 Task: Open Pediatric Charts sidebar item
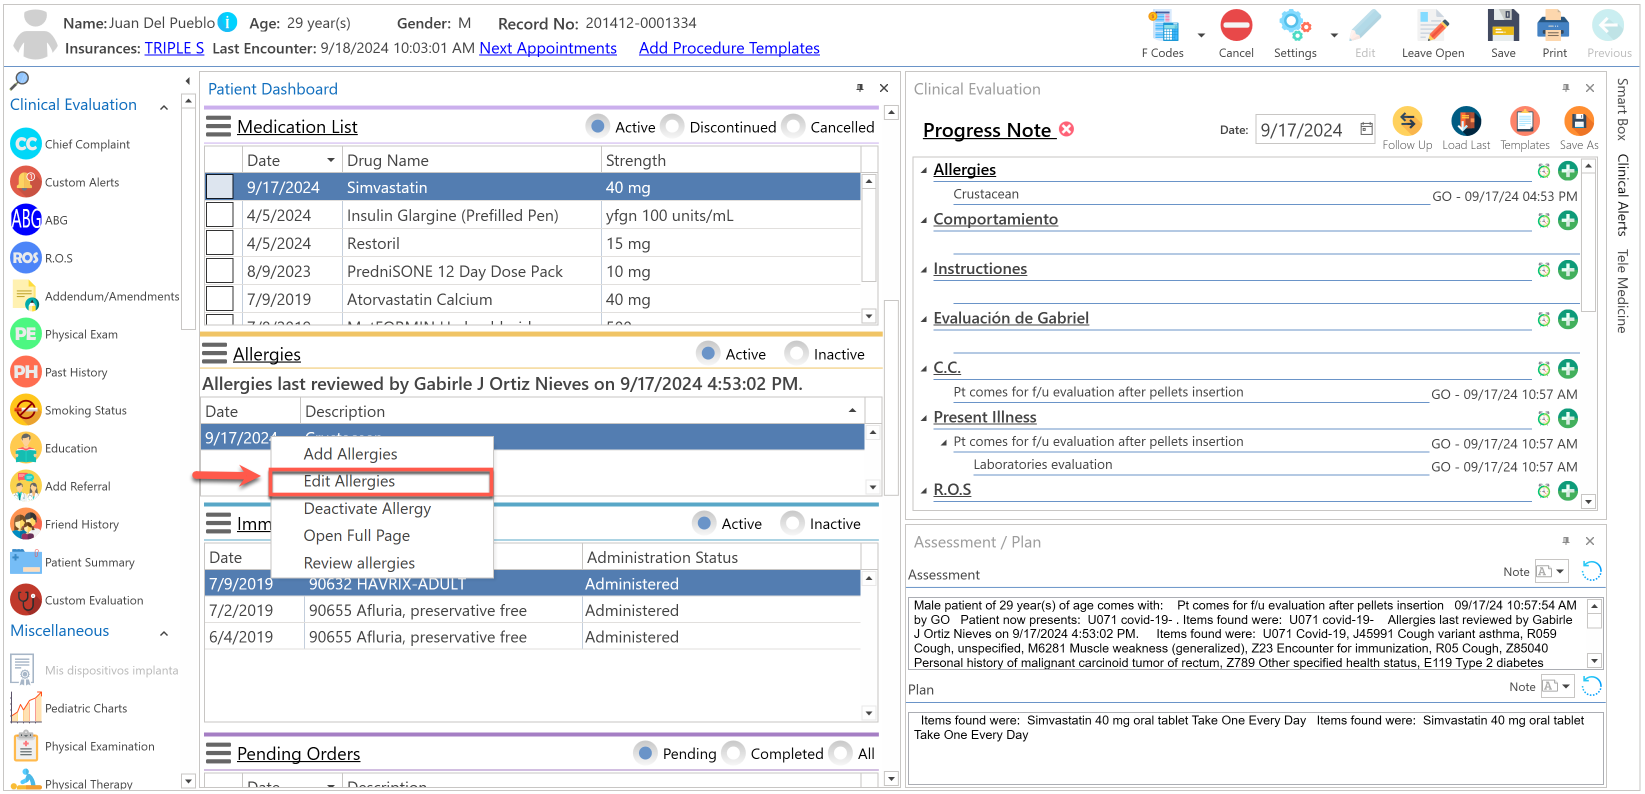coord(70,708)
